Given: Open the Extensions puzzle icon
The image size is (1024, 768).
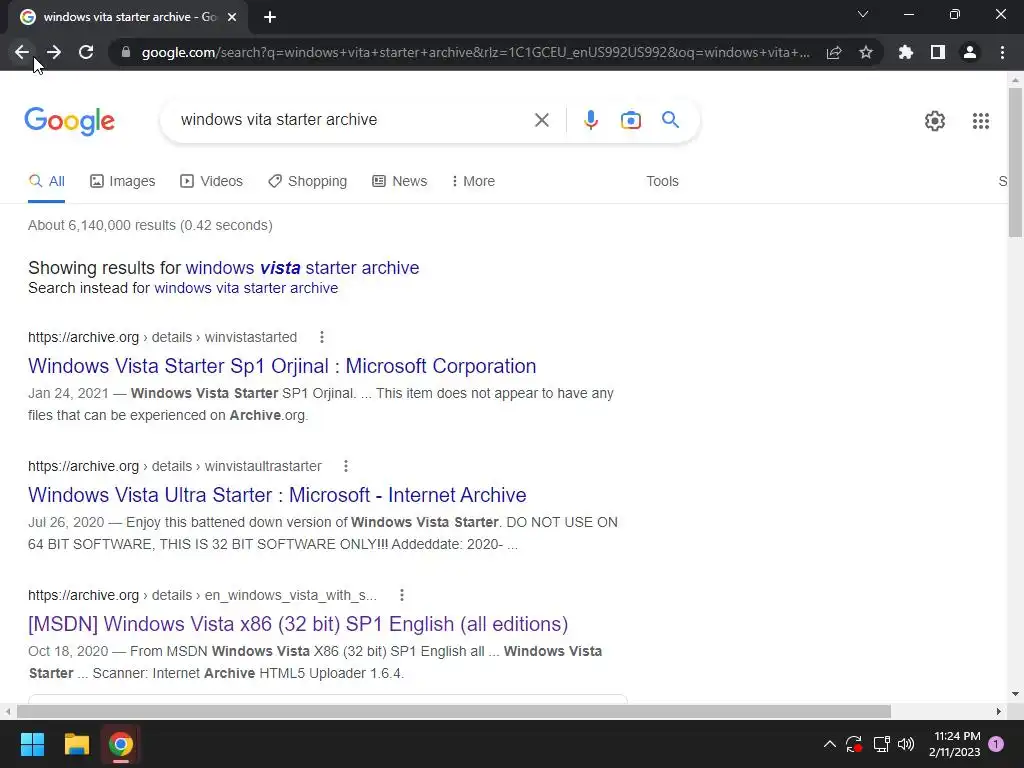Looking at the screenshot, I should point(905,52).
